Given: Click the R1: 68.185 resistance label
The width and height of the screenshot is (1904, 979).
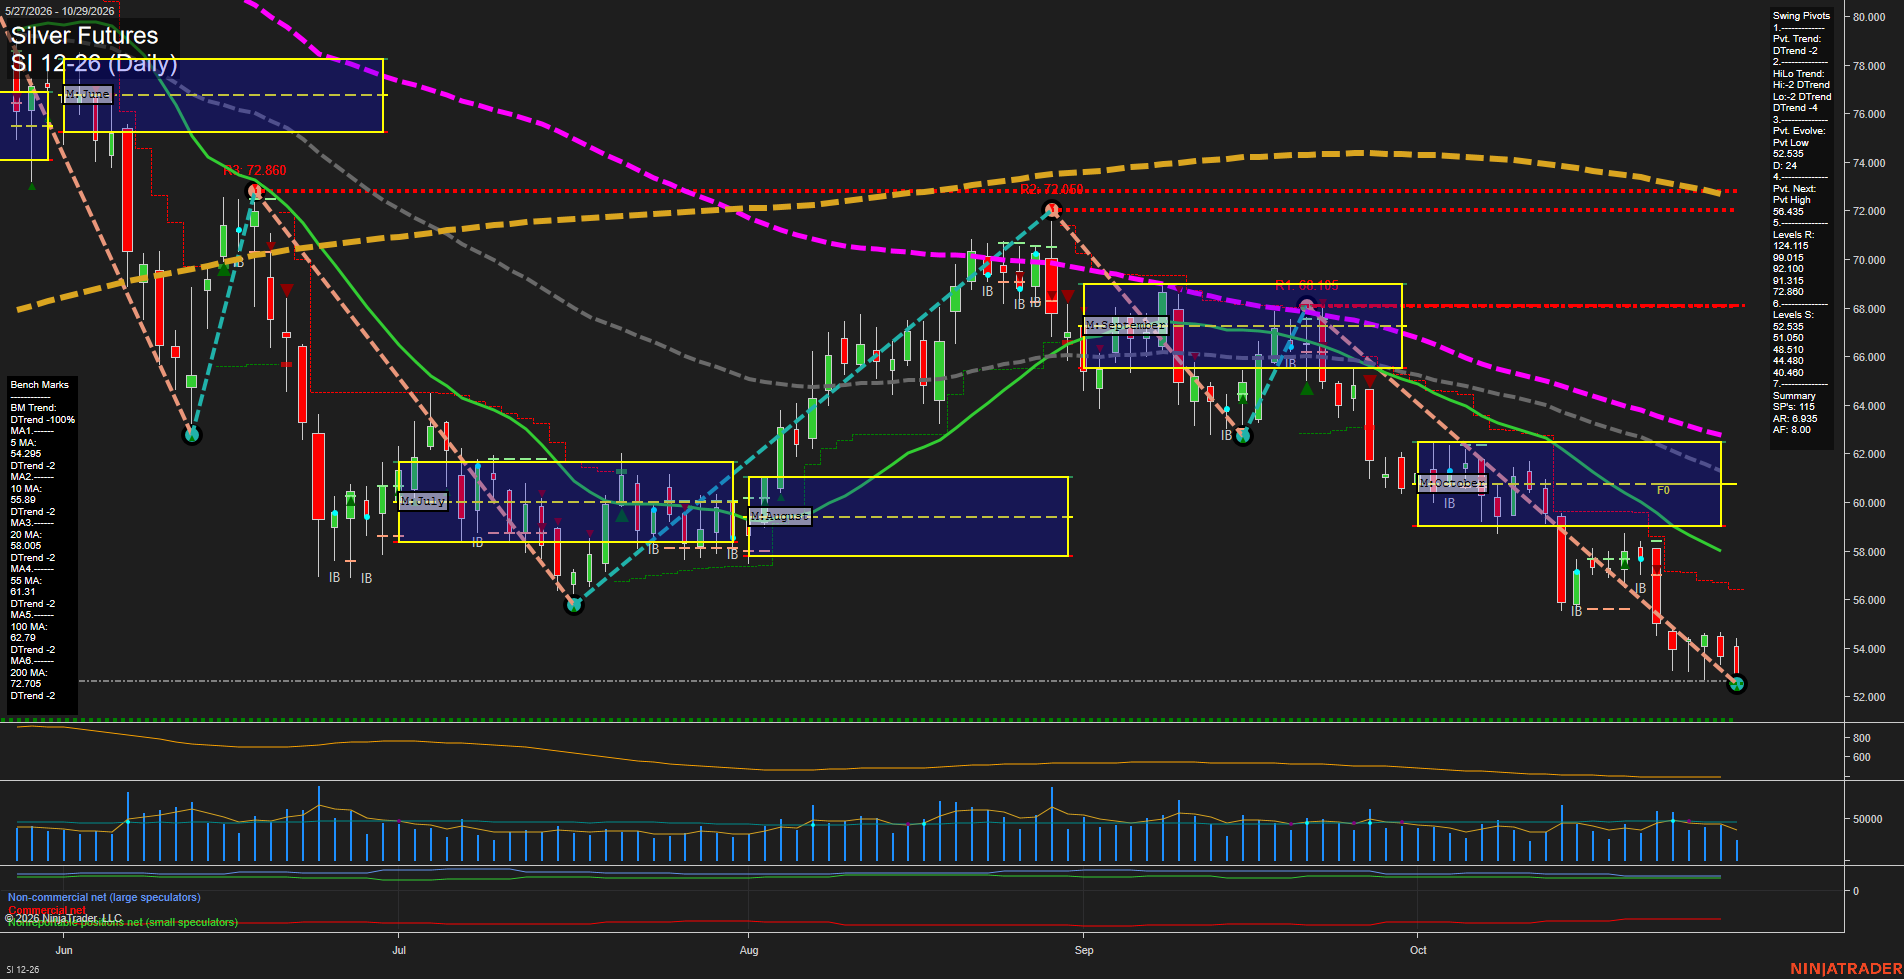Looking at the screenshot, I should pyautogui.click(x=1306, y=286).
